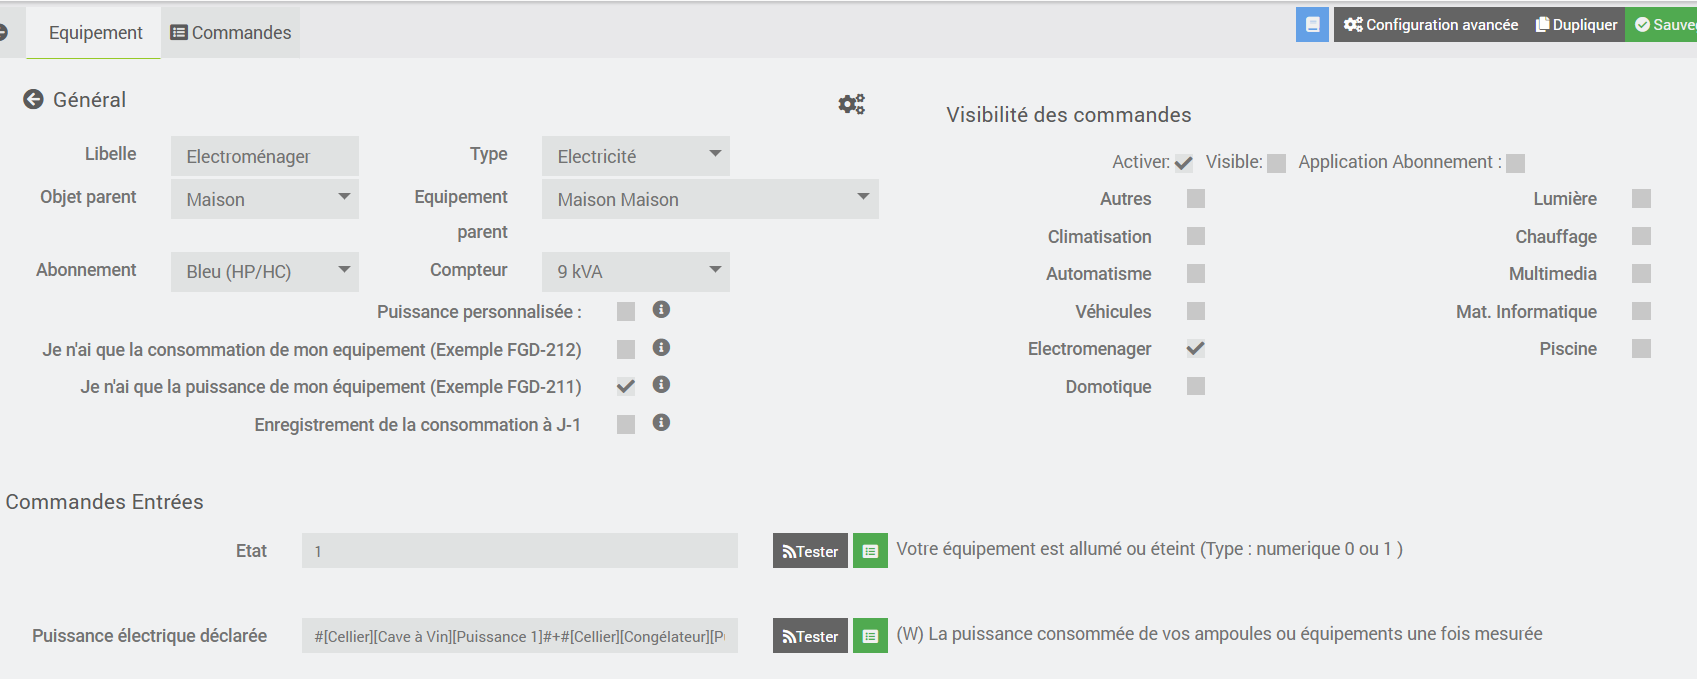Open the Abonnement dropdown showing Bleu (HP/HC)
This screenshot has width=1697, height=679.
[264, 272]
